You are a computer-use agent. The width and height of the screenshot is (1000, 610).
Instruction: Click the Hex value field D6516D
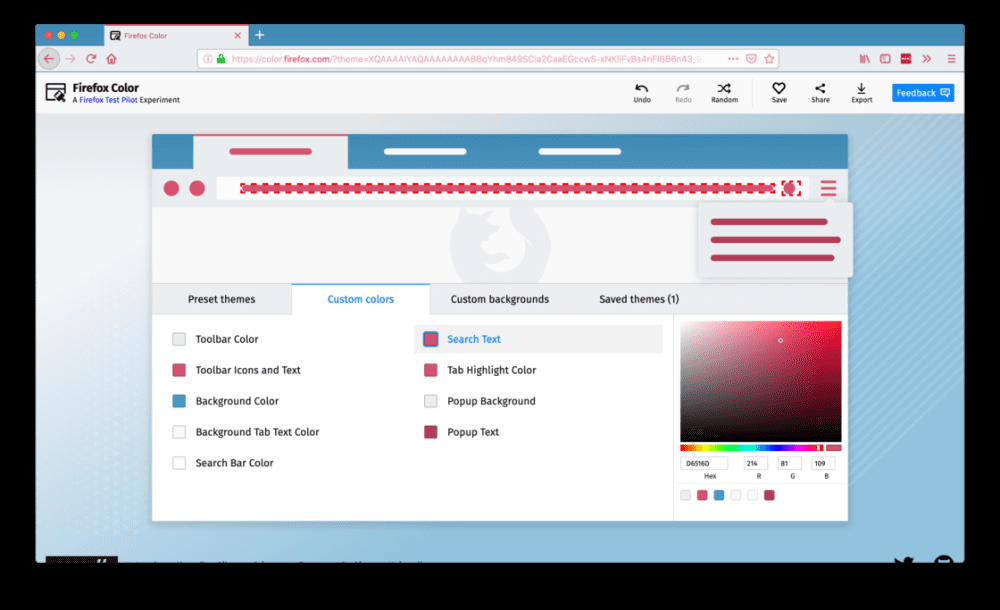coord(703,463)
